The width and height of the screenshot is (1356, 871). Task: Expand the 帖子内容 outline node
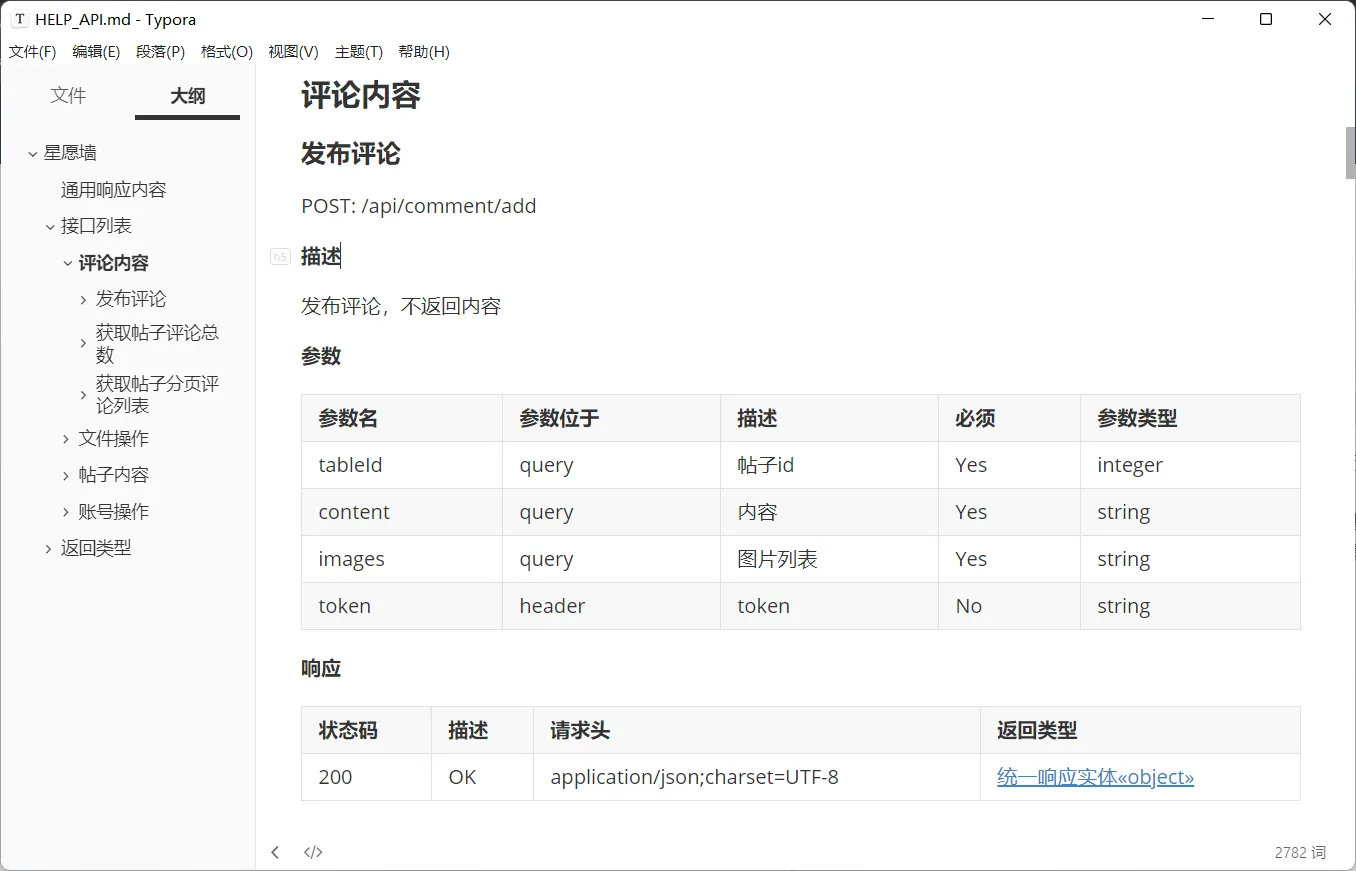coord(64,474)
